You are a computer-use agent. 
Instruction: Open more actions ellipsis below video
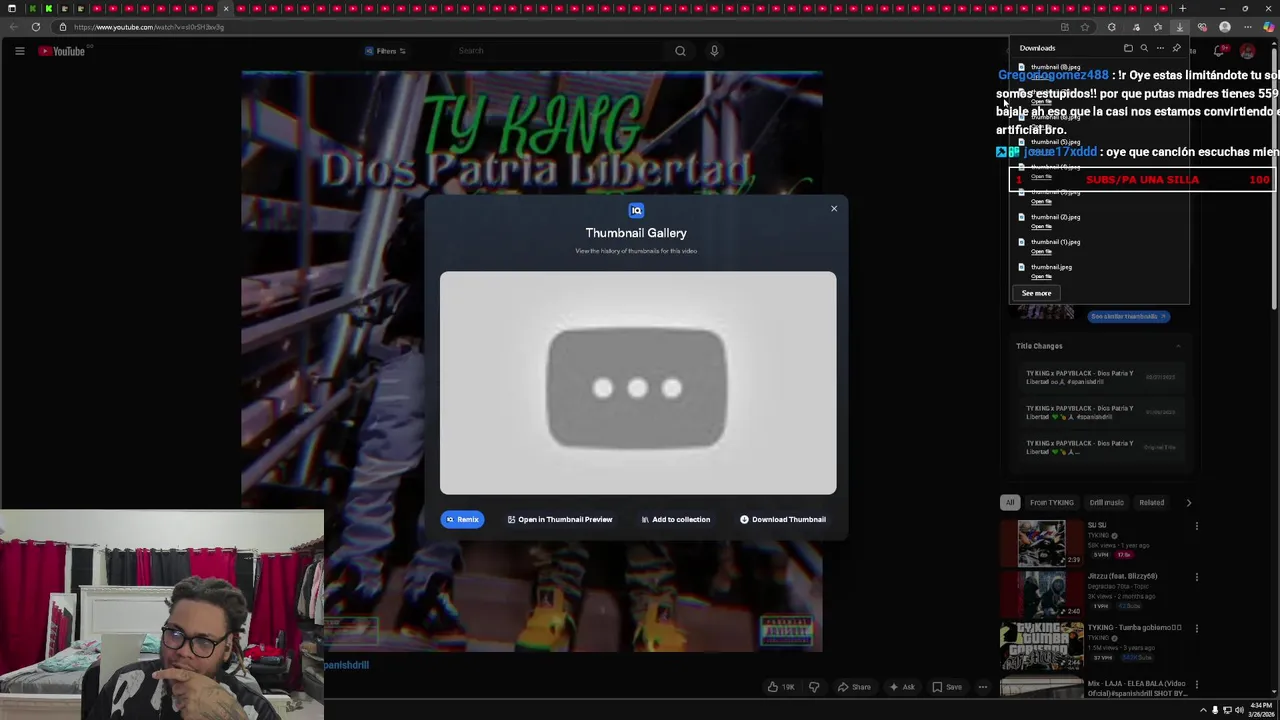pos(983,687)
